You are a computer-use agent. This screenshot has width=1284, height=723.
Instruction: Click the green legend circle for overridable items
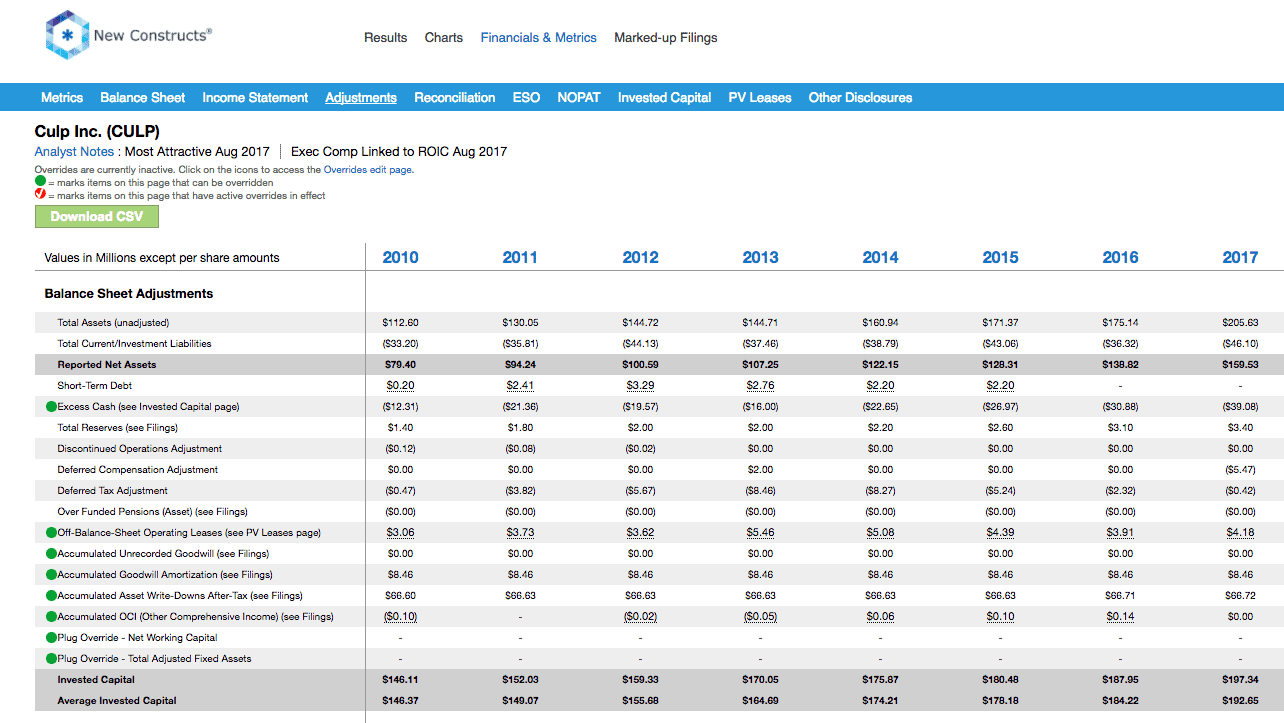(x=40, y=182)
